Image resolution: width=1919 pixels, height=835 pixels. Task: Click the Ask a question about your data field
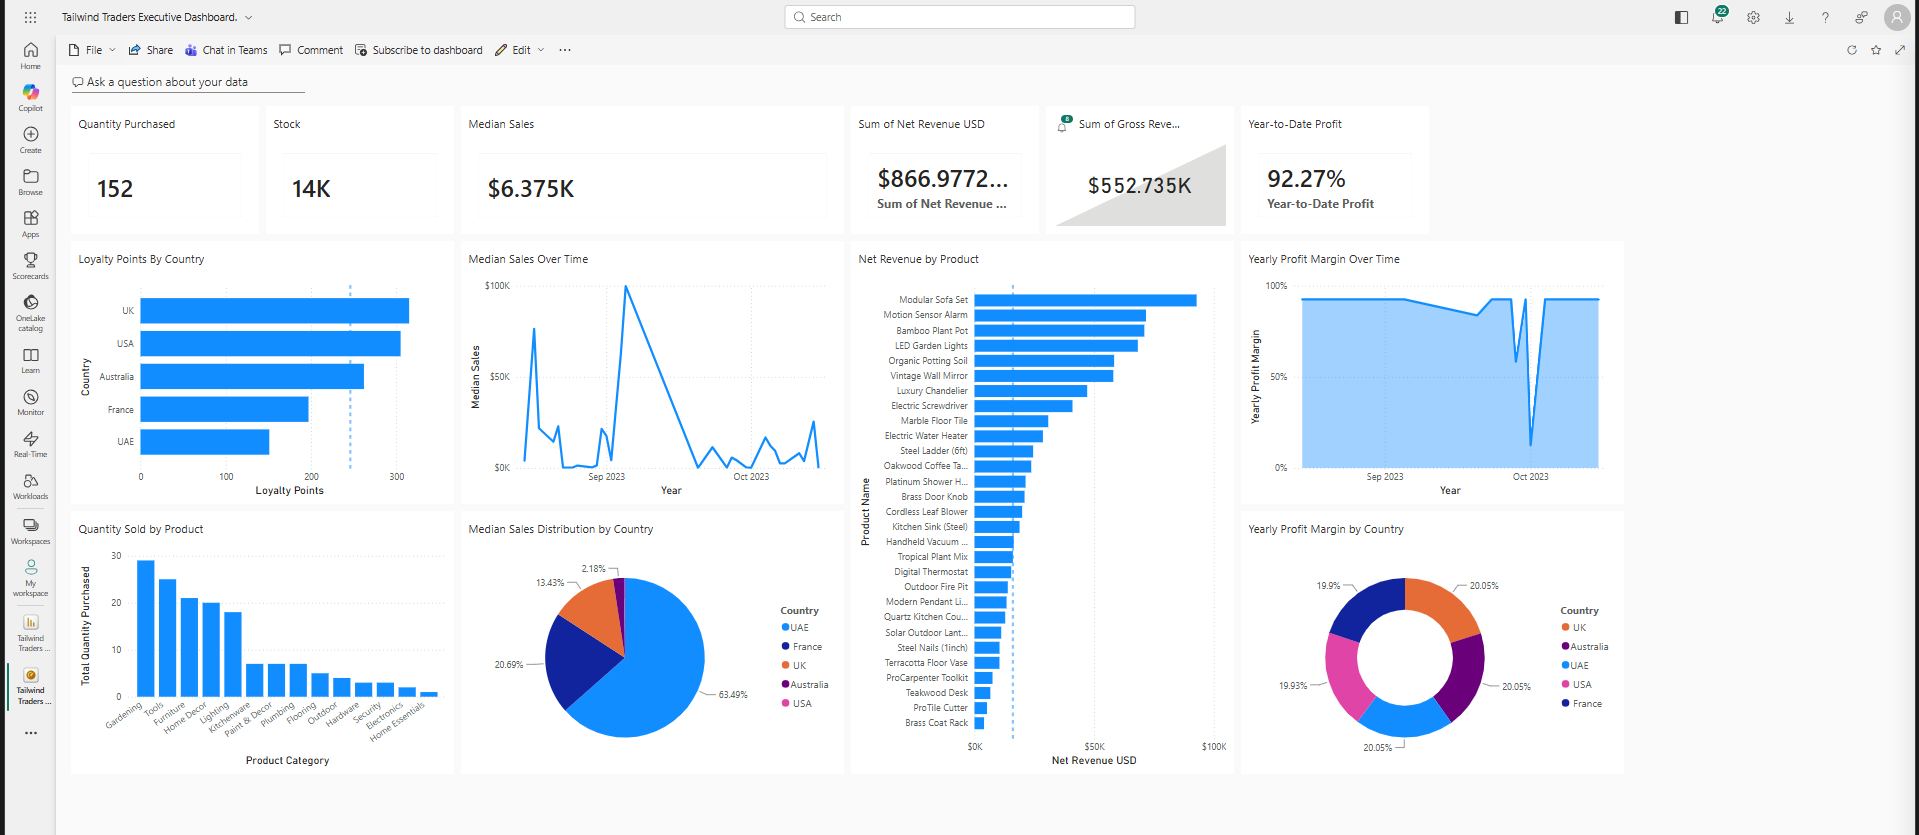(x=188, y=82)
